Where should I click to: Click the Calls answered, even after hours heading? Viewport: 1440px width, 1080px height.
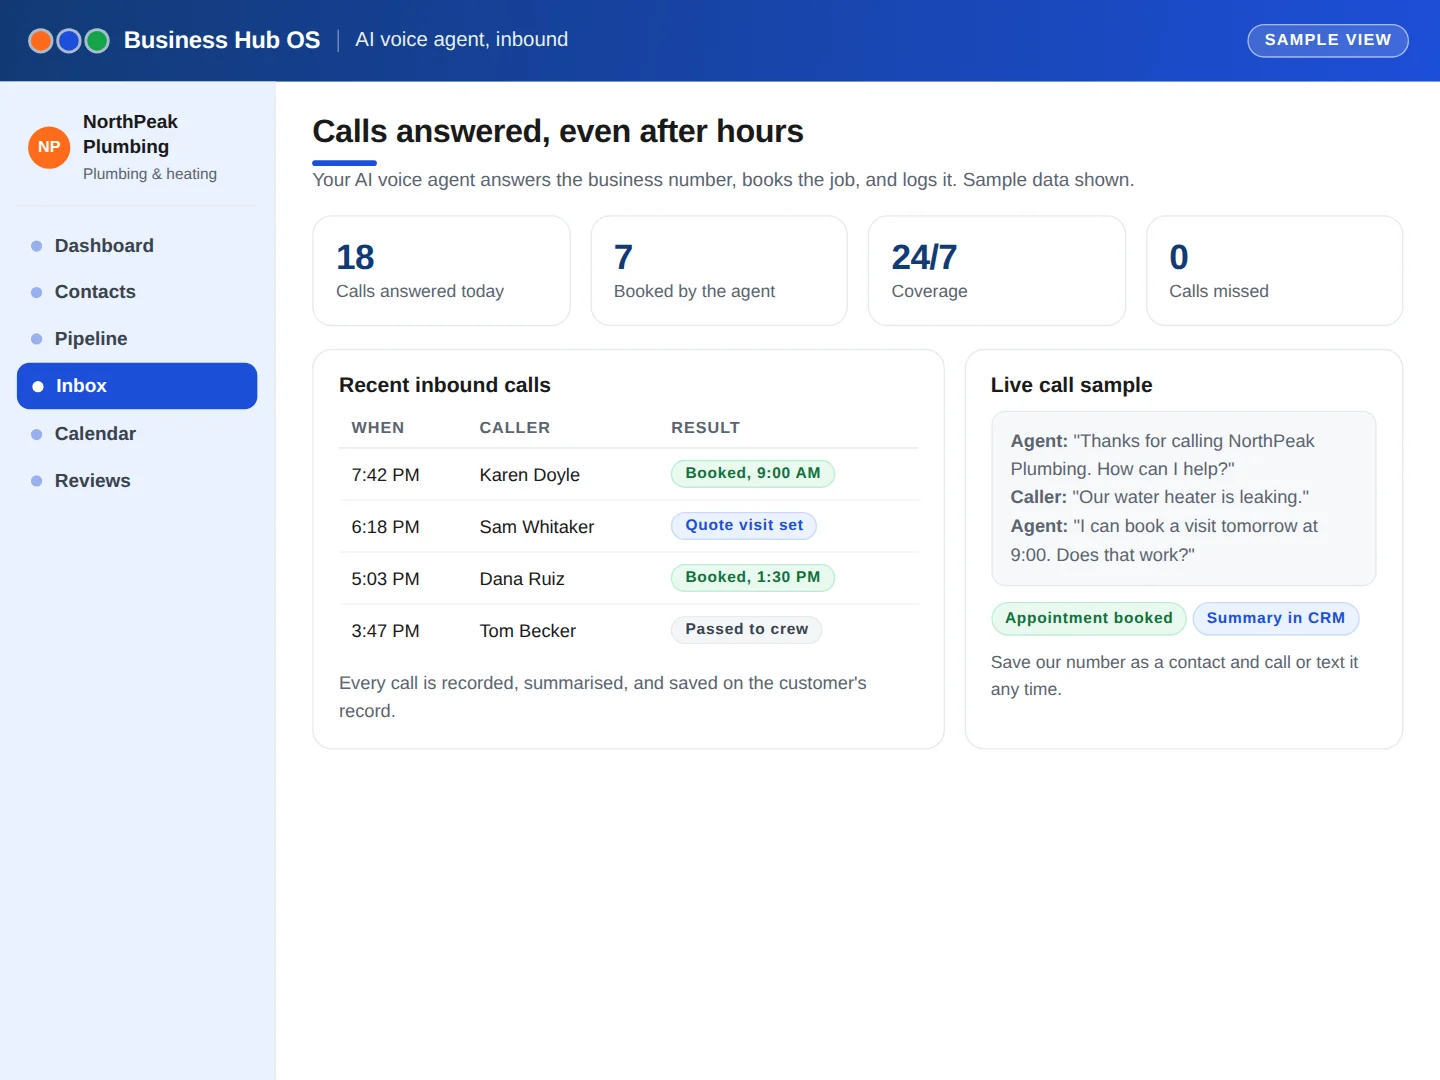coord(558,131)
